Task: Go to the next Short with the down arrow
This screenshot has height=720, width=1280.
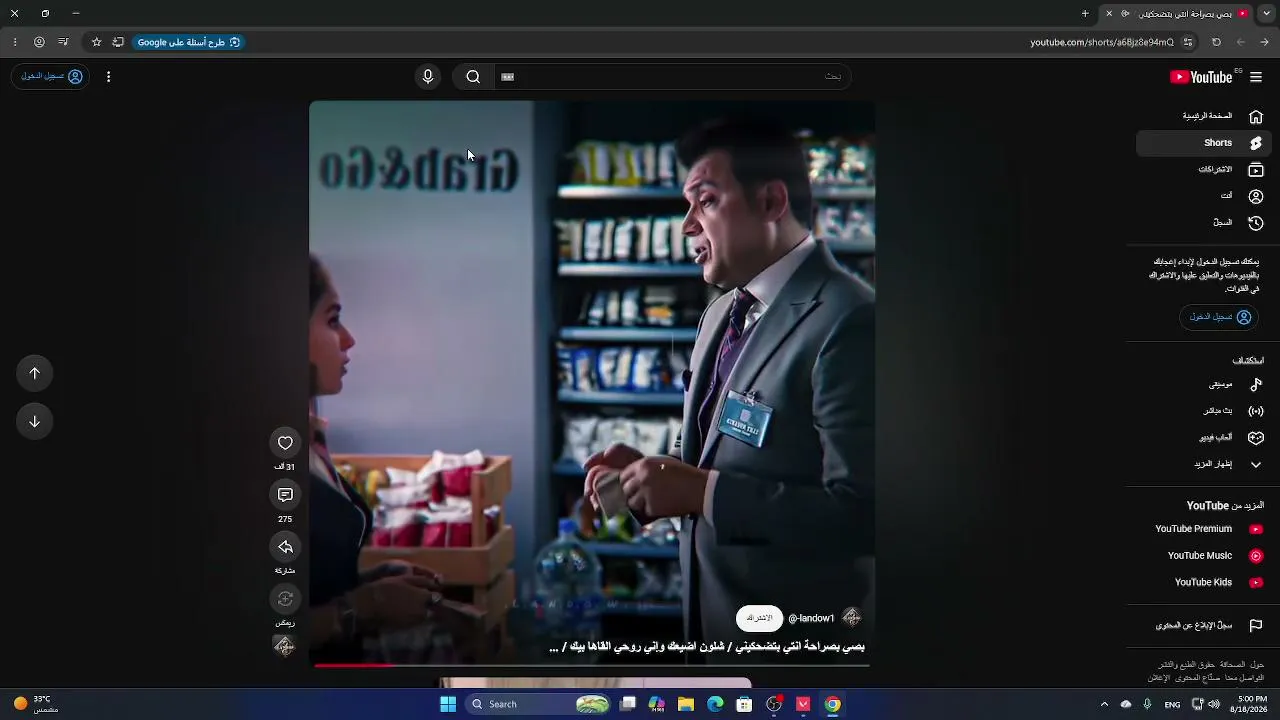Action: (35, 421)
